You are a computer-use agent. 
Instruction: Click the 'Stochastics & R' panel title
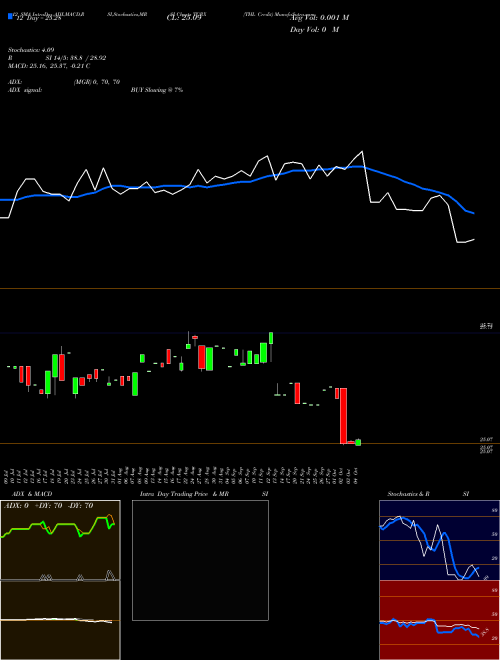click(408, 494)
